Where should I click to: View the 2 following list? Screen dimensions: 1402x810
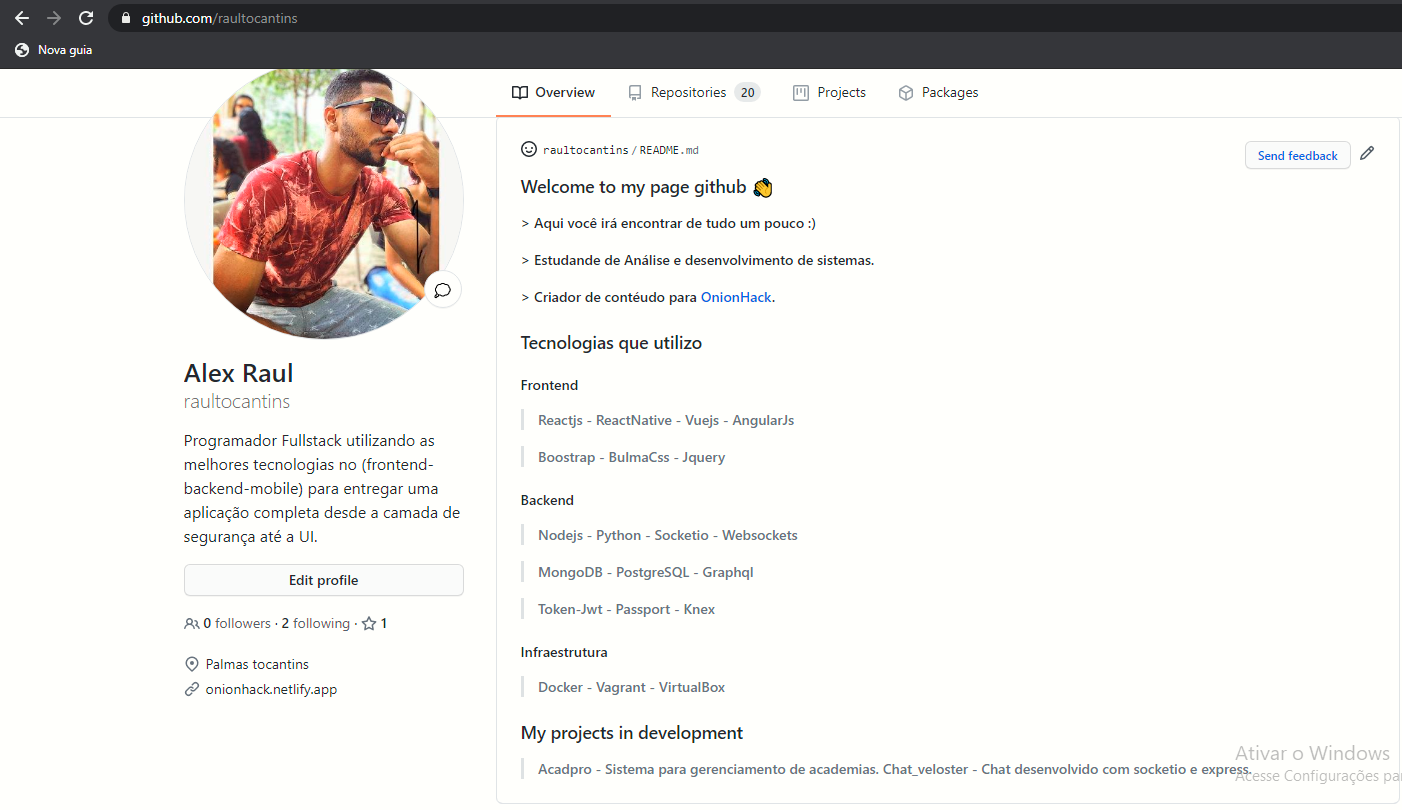(x=316, y=622)
